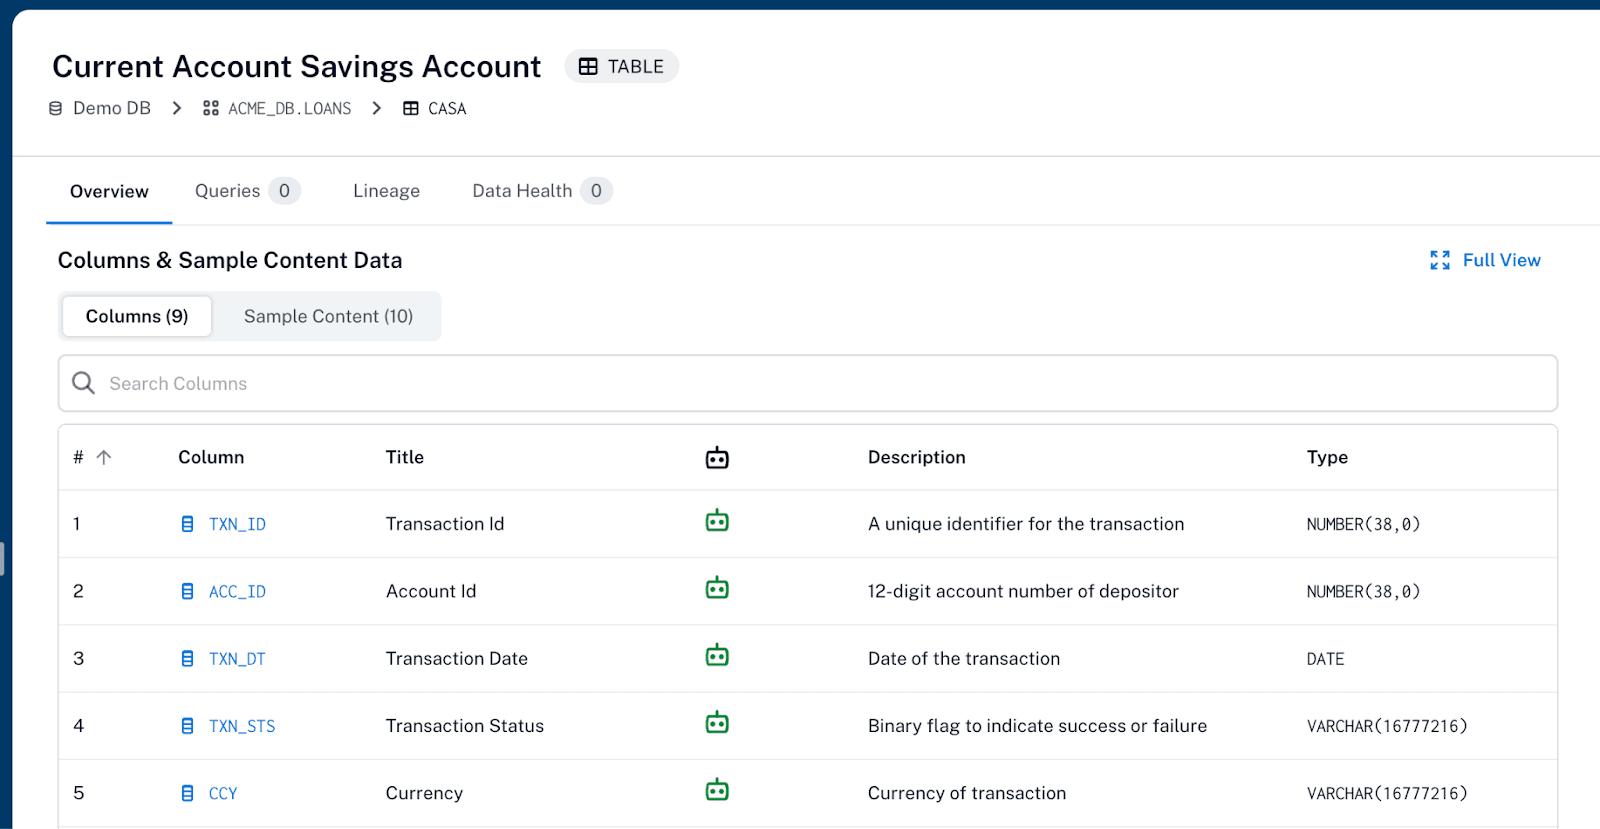The image size is (1600, 829).
Task: Open the Data Health tab
Action: [542, 191]
